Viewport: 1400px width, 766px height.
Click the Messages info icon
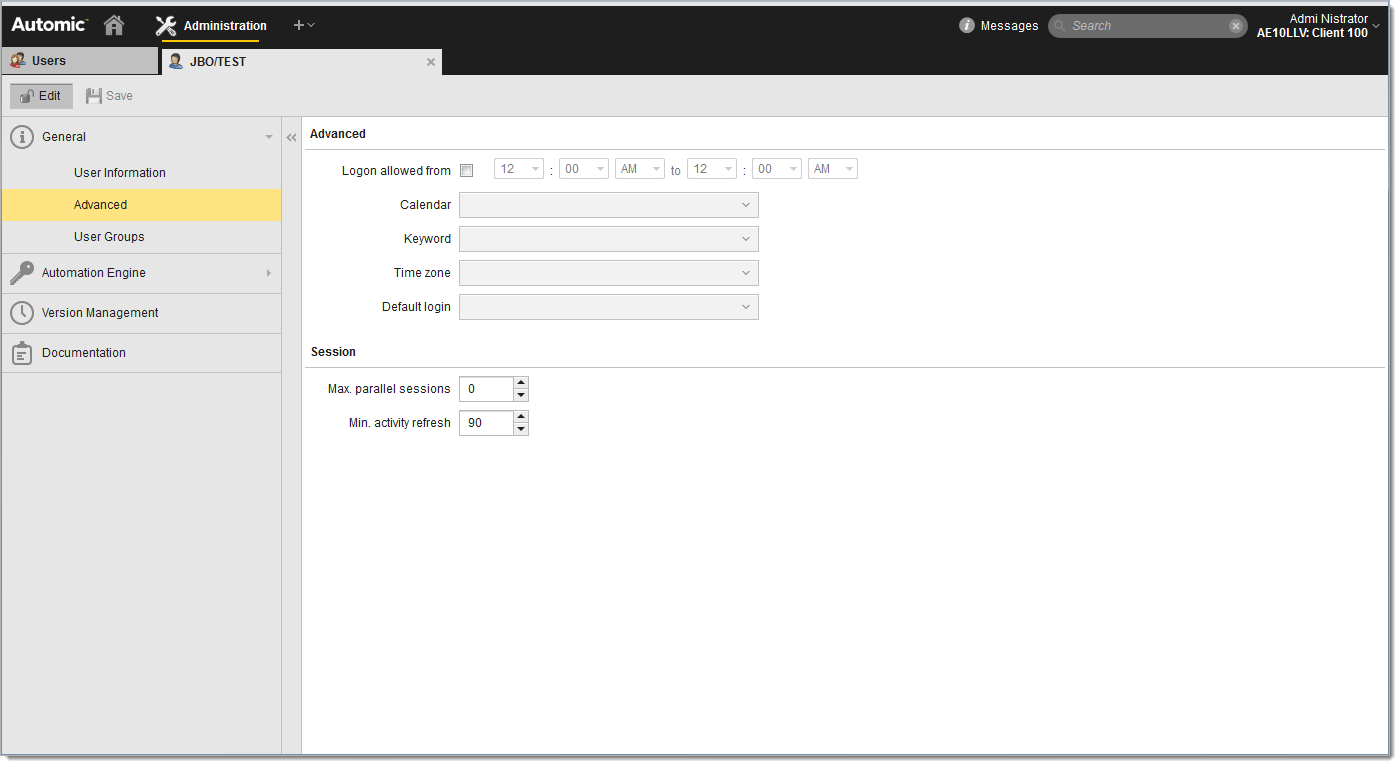[x=966, y=25]
